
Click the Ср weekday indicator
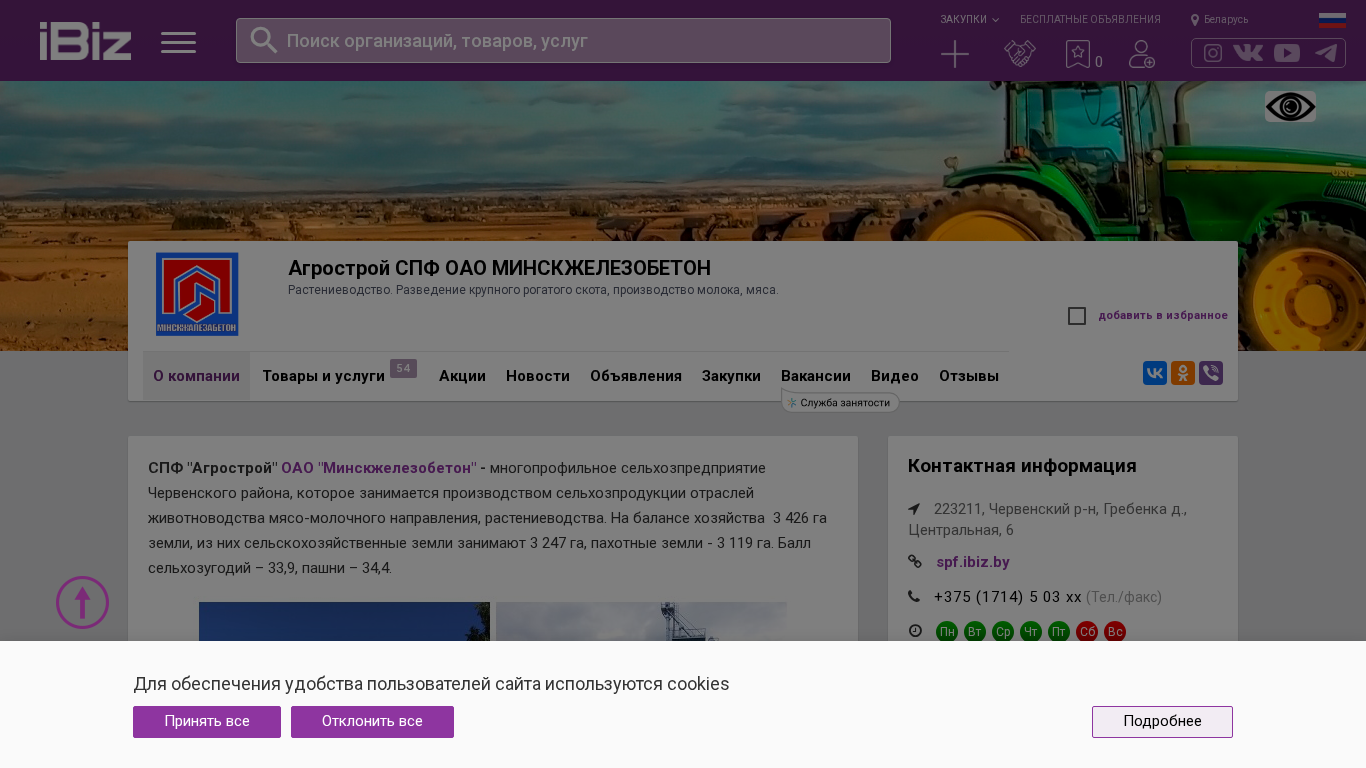[1003, 632]
